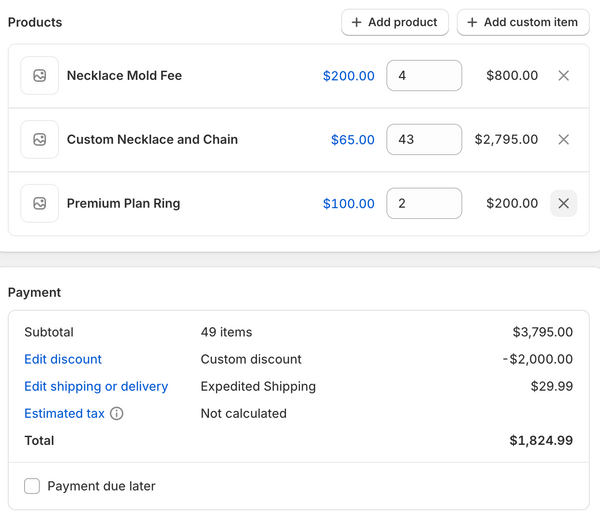Select the $3,795.00 subtotal amount
The height and width of the screenshot is (518, 600).
pyautogui.click(x=543, y=332)
